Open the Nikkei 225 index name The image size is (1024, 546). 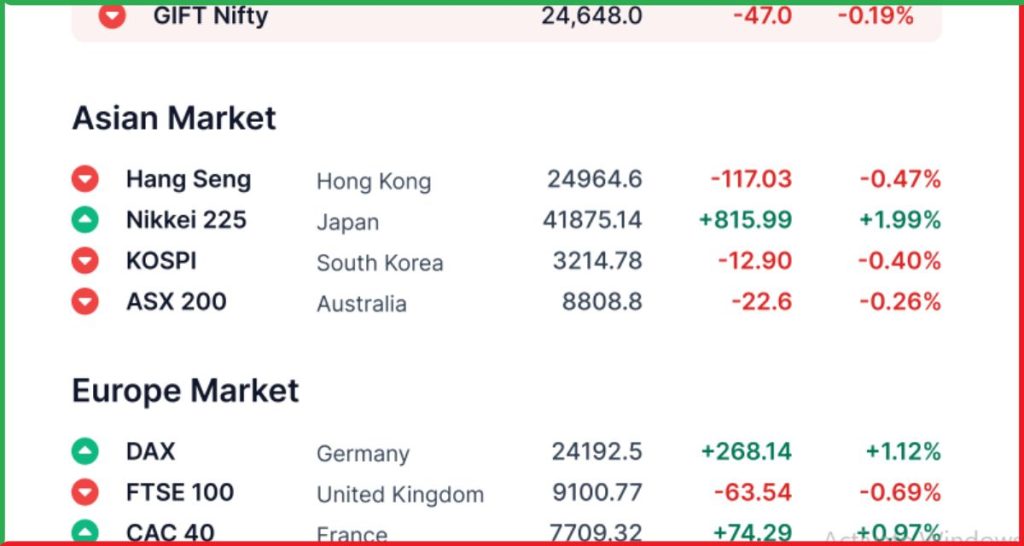[x=186, y=220]
